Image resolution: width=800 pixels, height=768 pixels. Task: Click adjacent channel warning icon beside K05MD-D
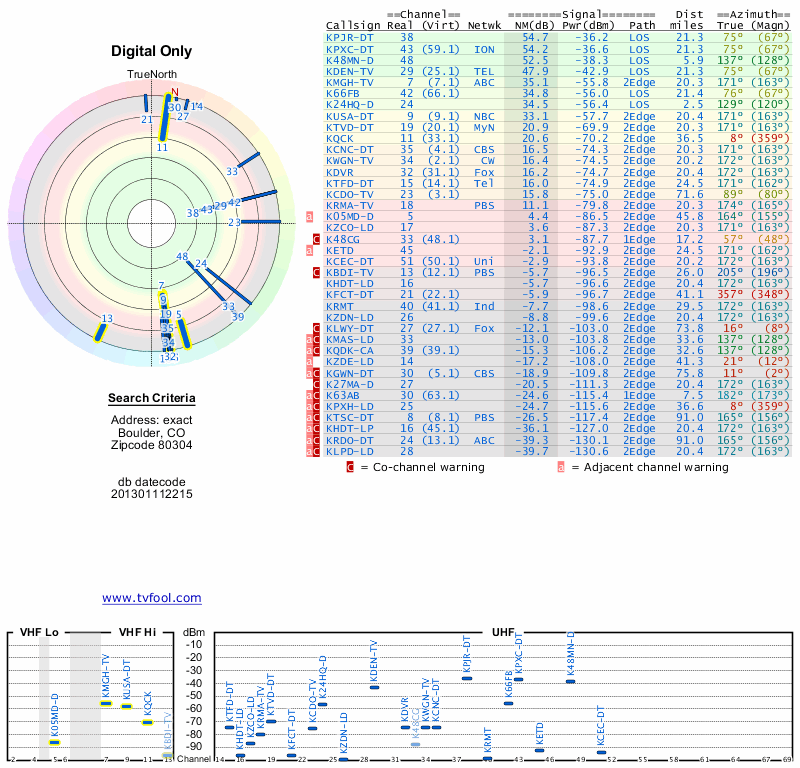point(309,215)
